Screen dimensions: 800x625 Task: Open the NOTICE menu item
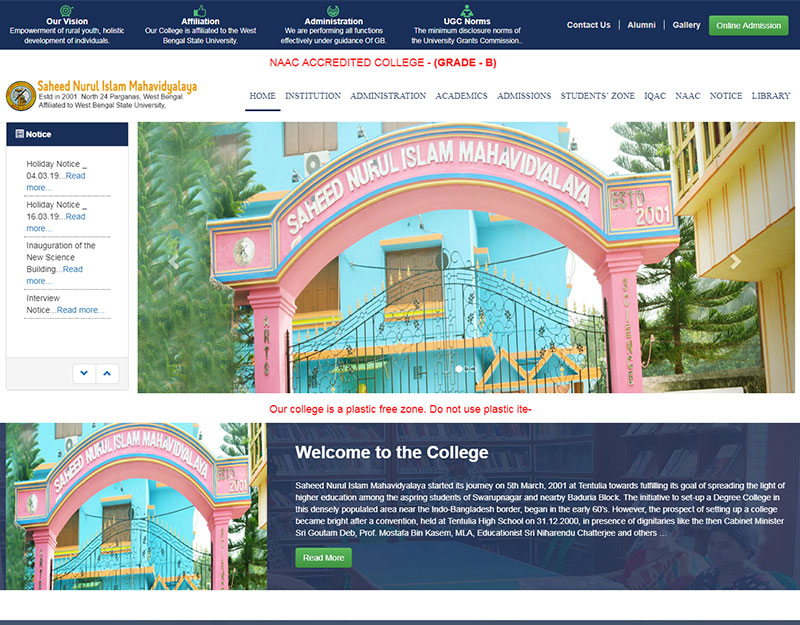[x=726, y=95]
